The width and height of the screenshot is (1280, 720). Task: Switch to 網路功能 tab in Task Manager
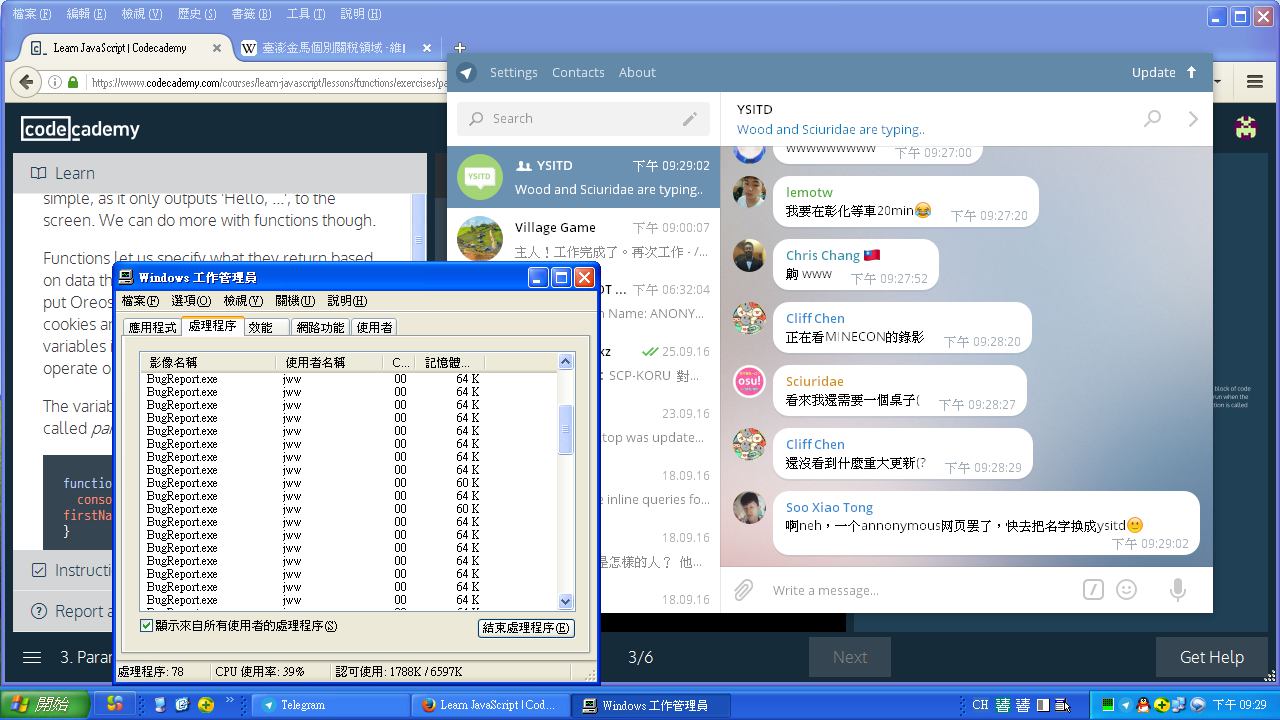point(320,327)
